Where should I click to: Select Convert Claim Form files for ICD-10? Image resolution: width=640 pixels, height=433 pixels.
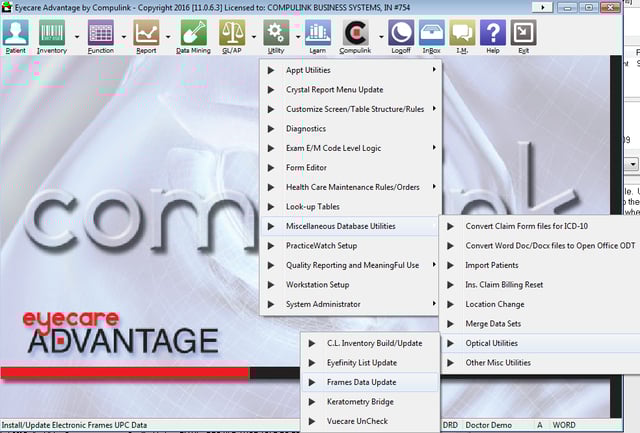(540, 226)
